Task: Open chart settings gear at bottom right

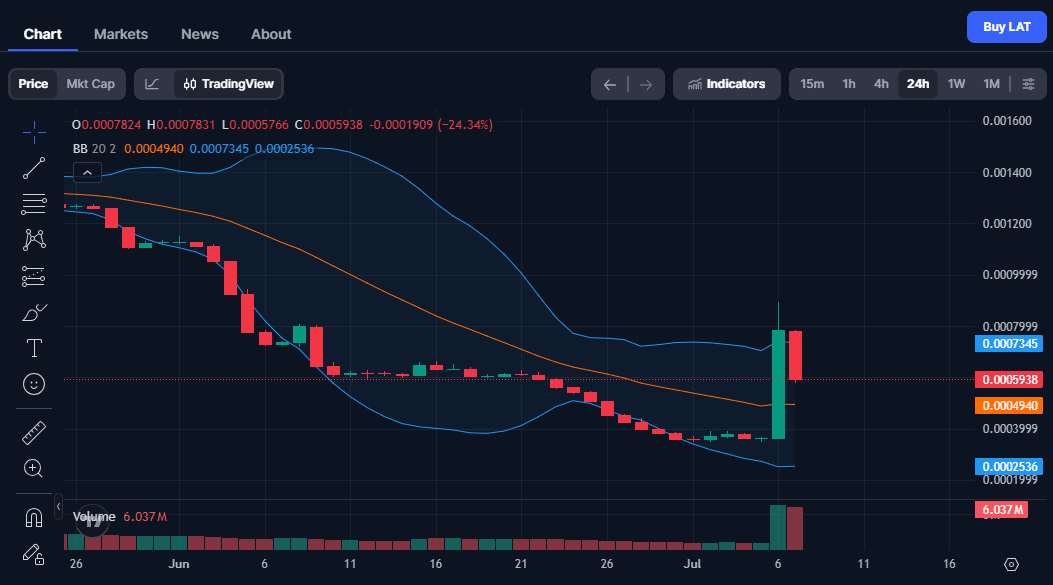Action: pyautogui.click(x=1011, y=564)
